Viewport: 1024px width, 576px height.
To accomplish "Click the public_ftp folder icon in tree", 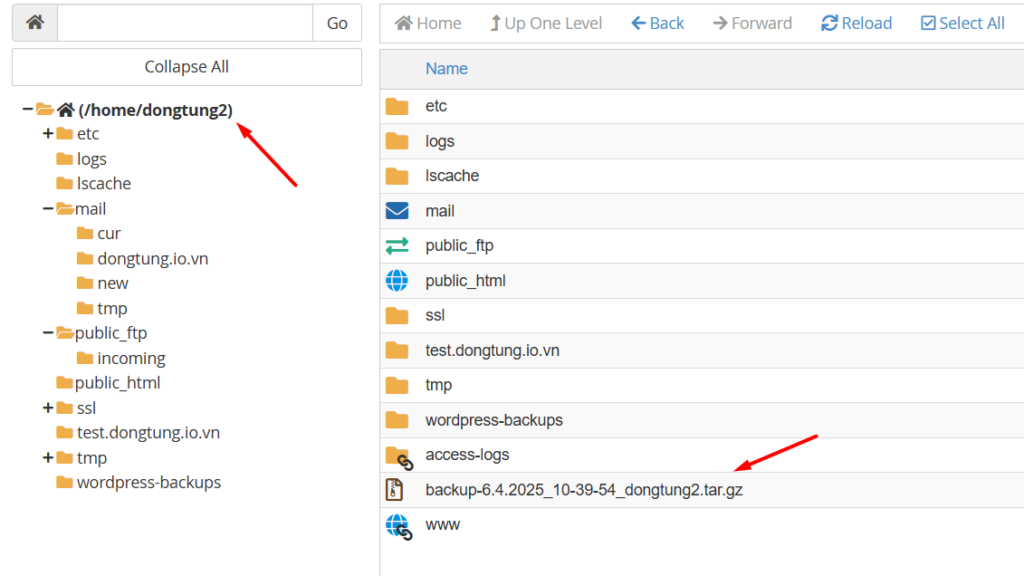I will [65, 333].
